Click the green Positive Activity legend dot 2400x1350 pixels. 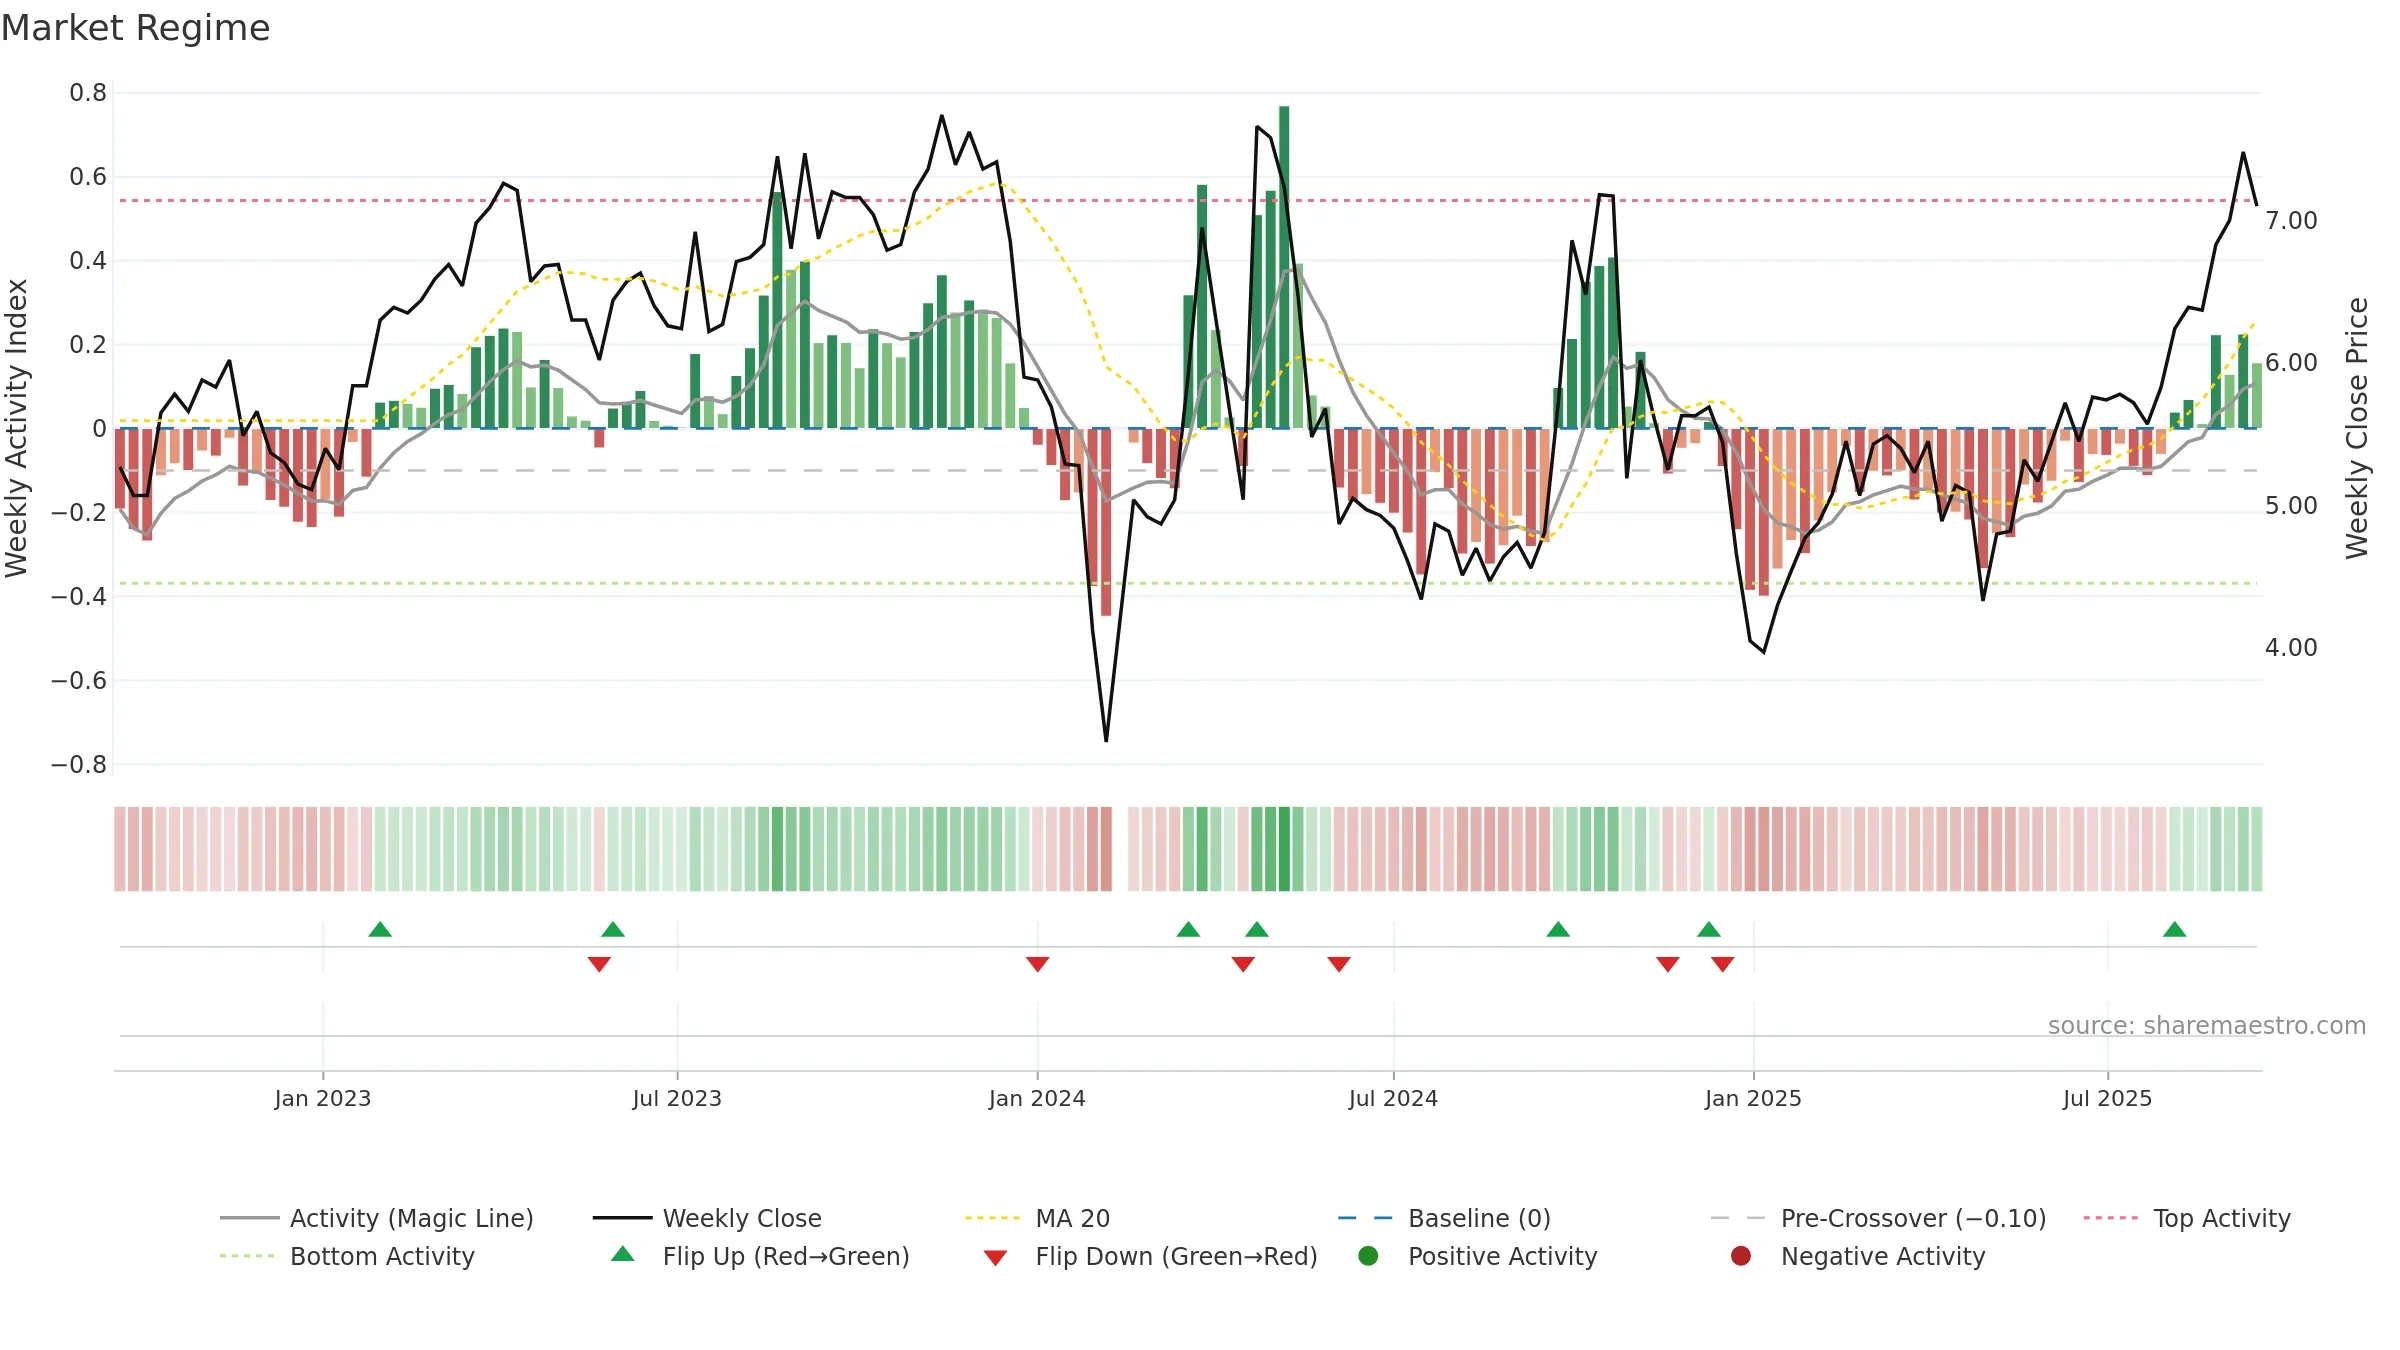point(1368,1256)
